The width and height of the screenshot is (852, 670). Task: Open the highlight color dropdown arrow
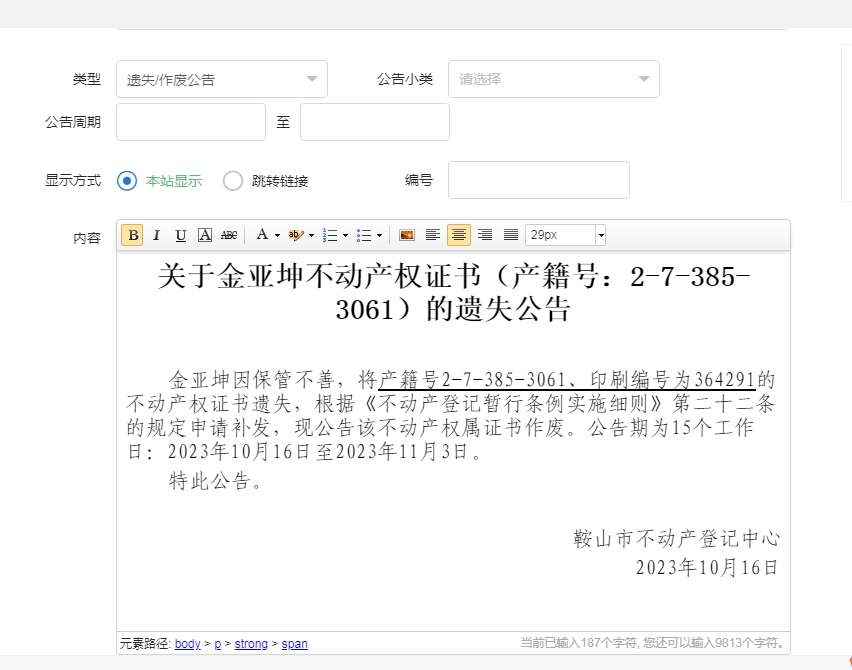(x=311, y=235)
